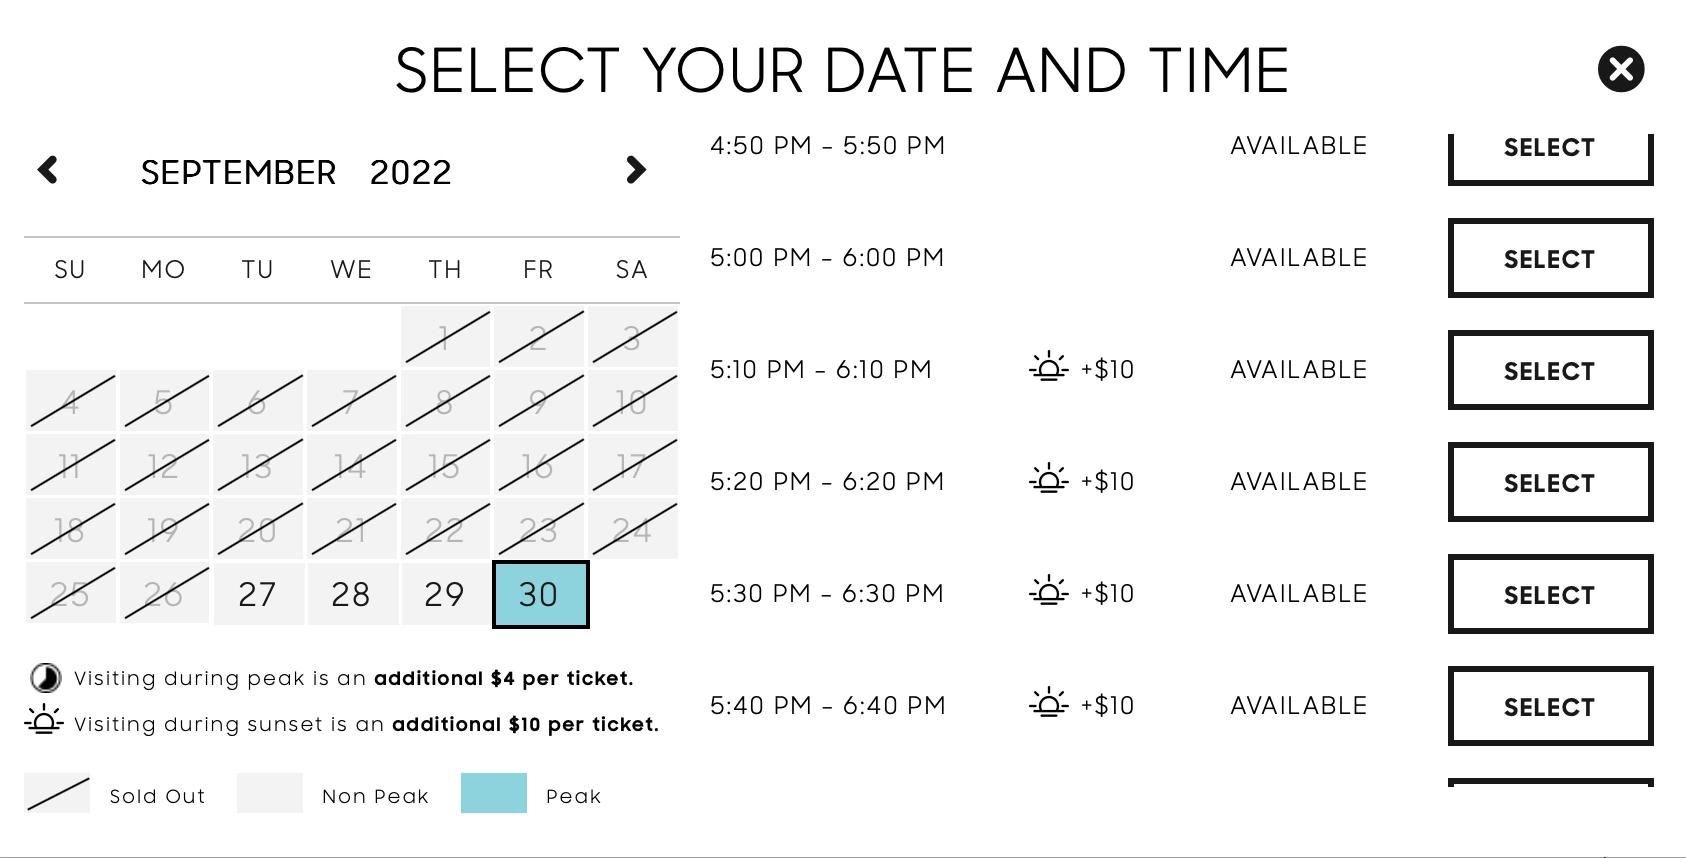Select the 5:00 PM - 6:00 PM slot
1686x858 pixels.
click(x=1550, y=258)
